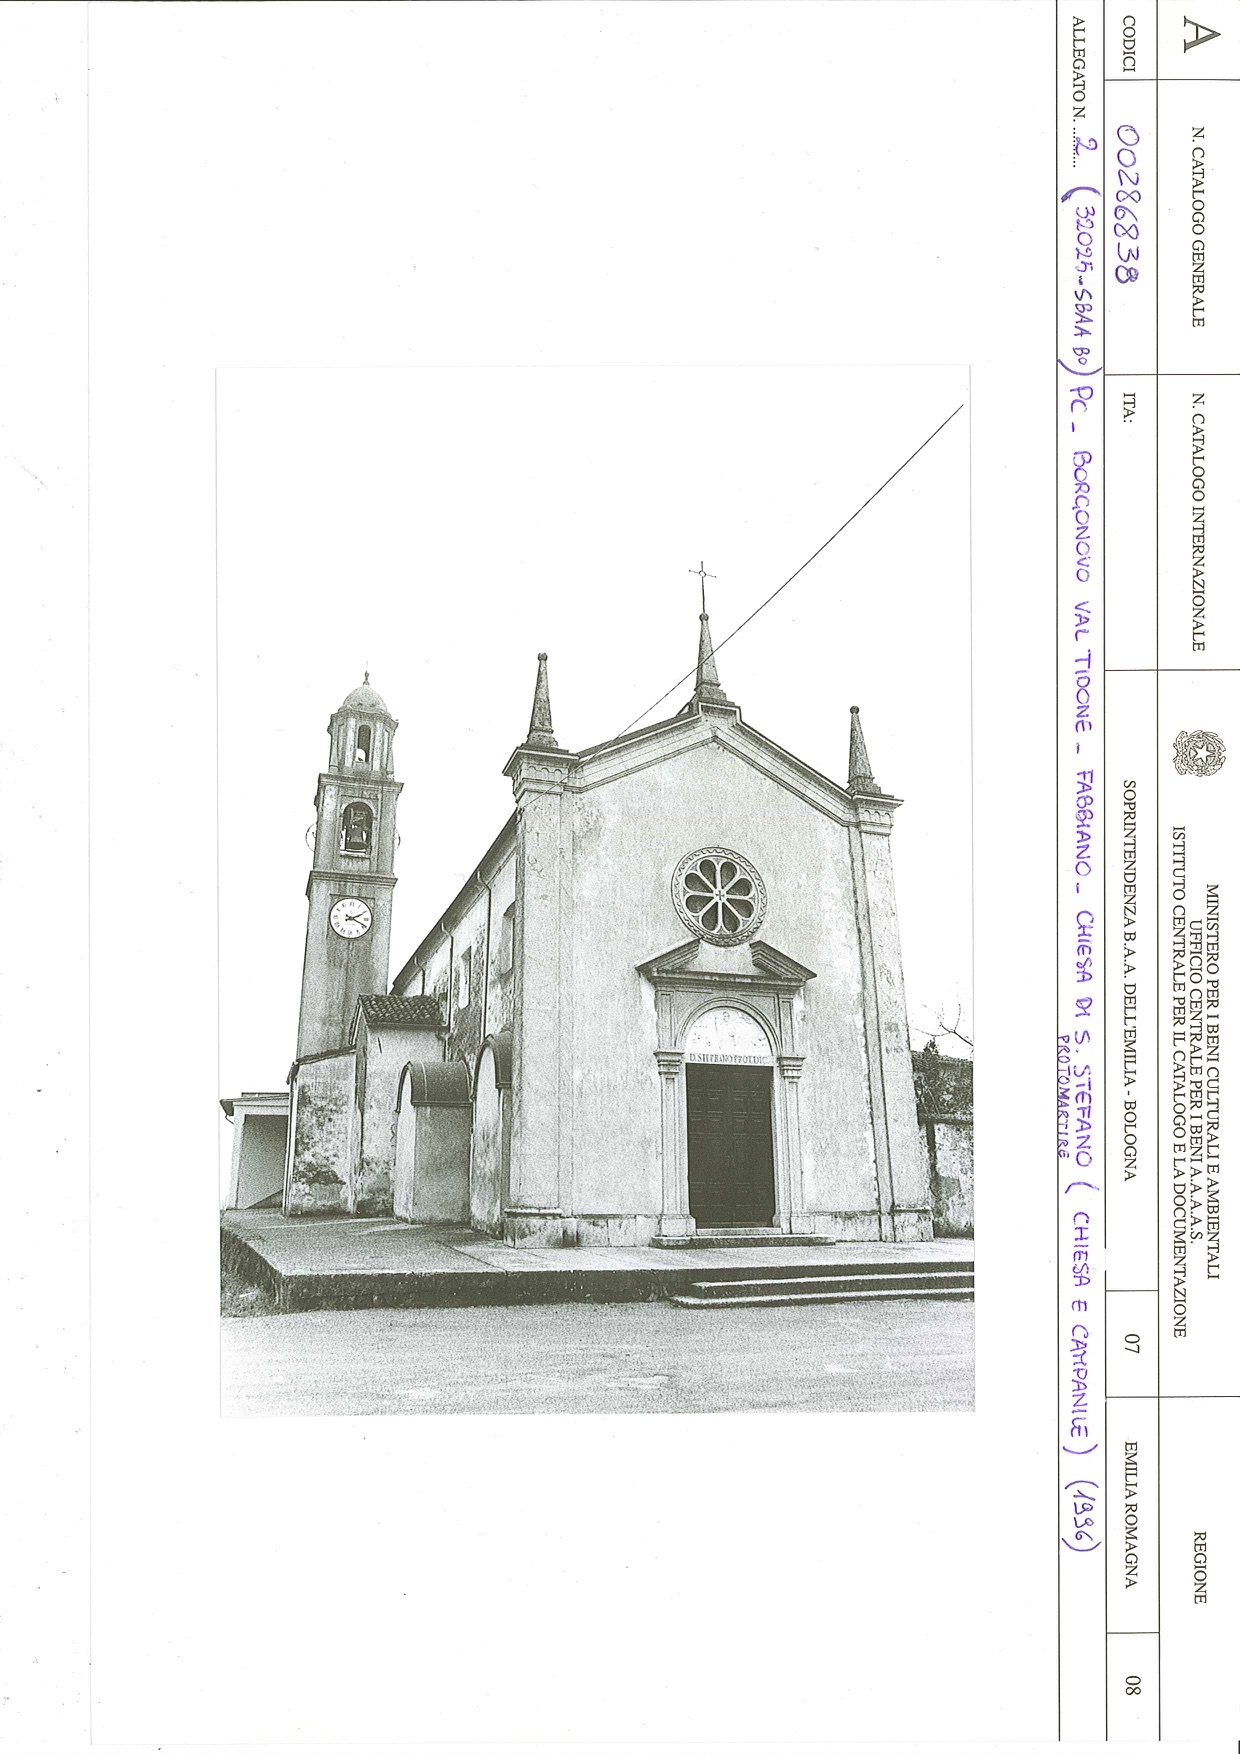Click 'SOPRINTENDENZA B.A.A. DELL'EMILIA - BOLOGNA' text
The height and width of the screenshot is (1754, 1240).
(1129, 980)
